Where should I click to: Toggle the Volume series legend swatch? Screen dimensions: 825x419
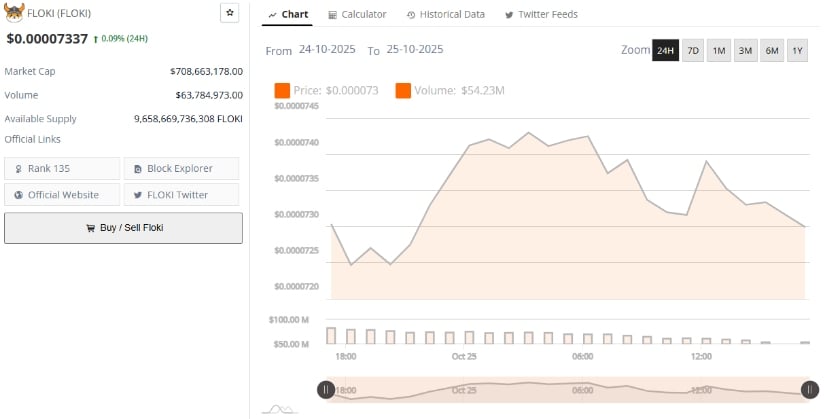coord(403,91)
